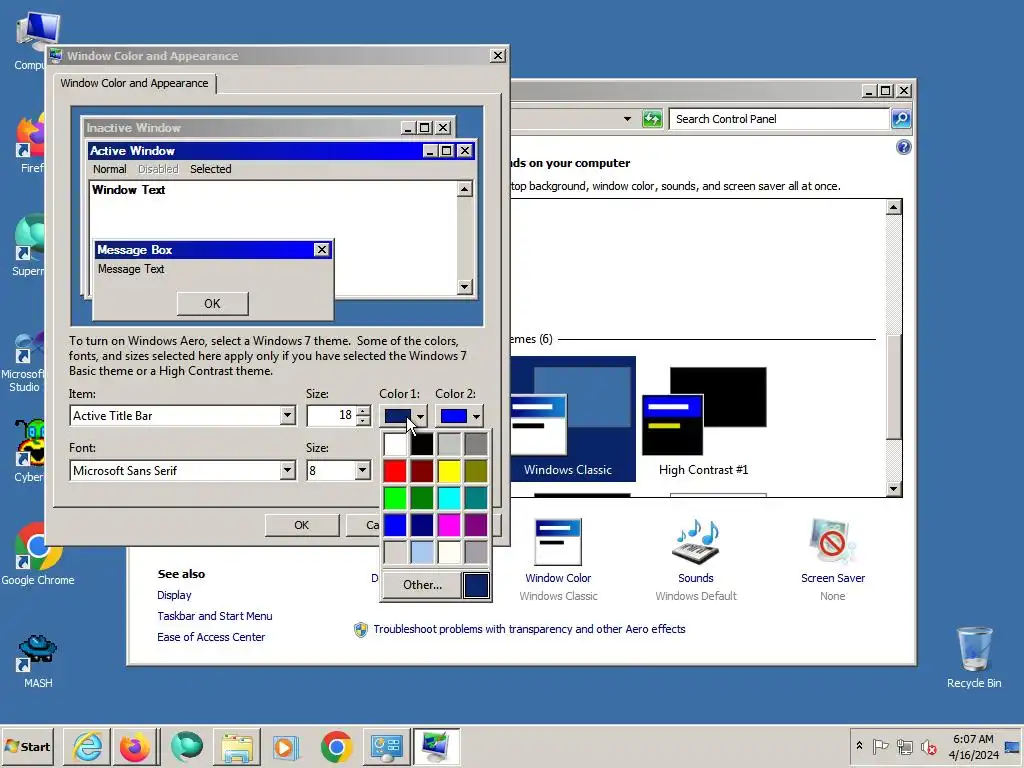The height and width of the screenshot is (768, 1024).
Task: Show hidden tray icons arrow
Action: coord(859,746)
